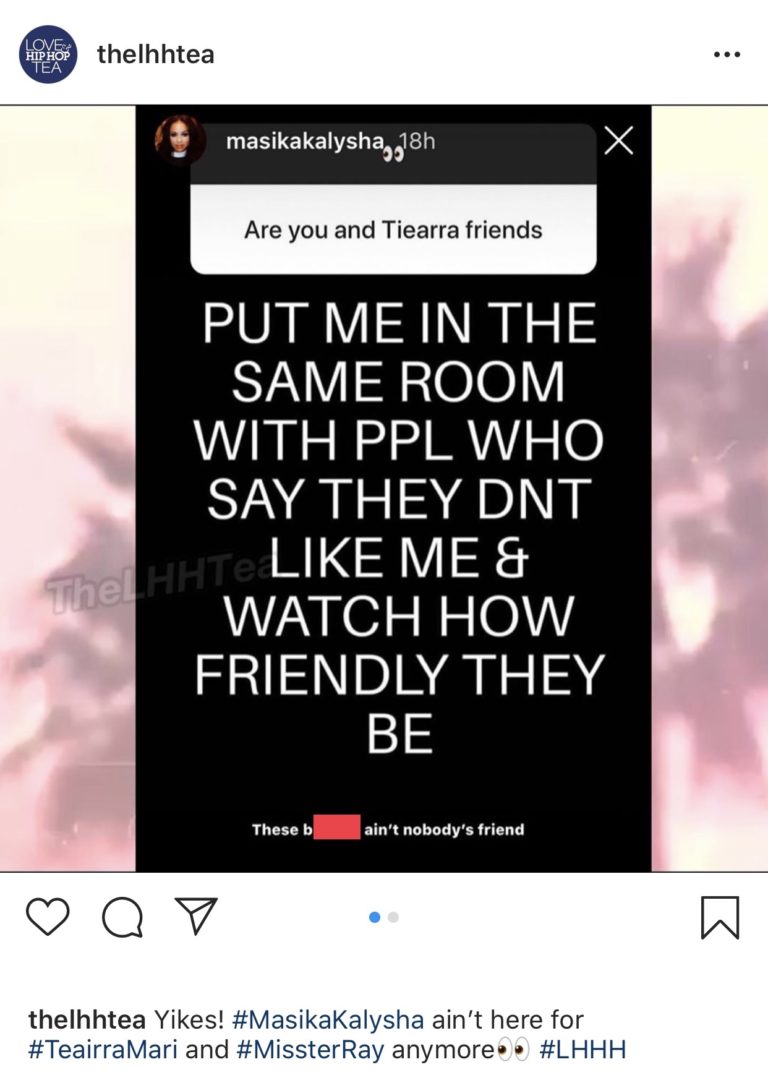
Task: Open the #MasikaKalysha hashtag
Action: [328, 1019]
